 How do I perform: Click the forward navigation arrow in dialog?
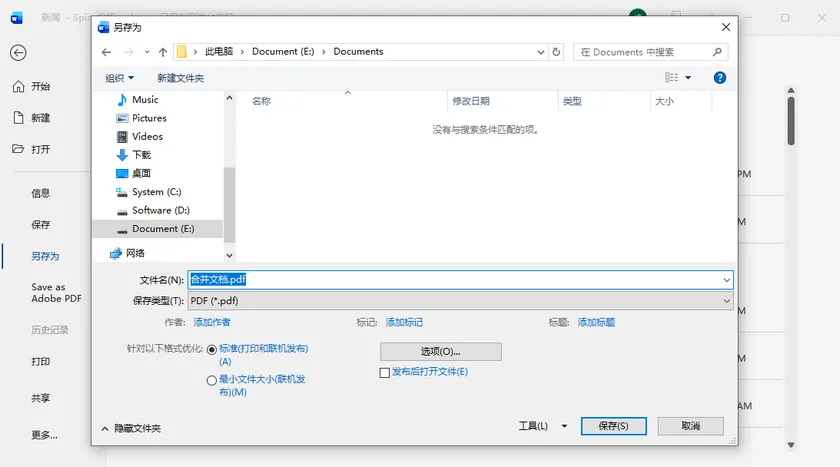(129, 52)
